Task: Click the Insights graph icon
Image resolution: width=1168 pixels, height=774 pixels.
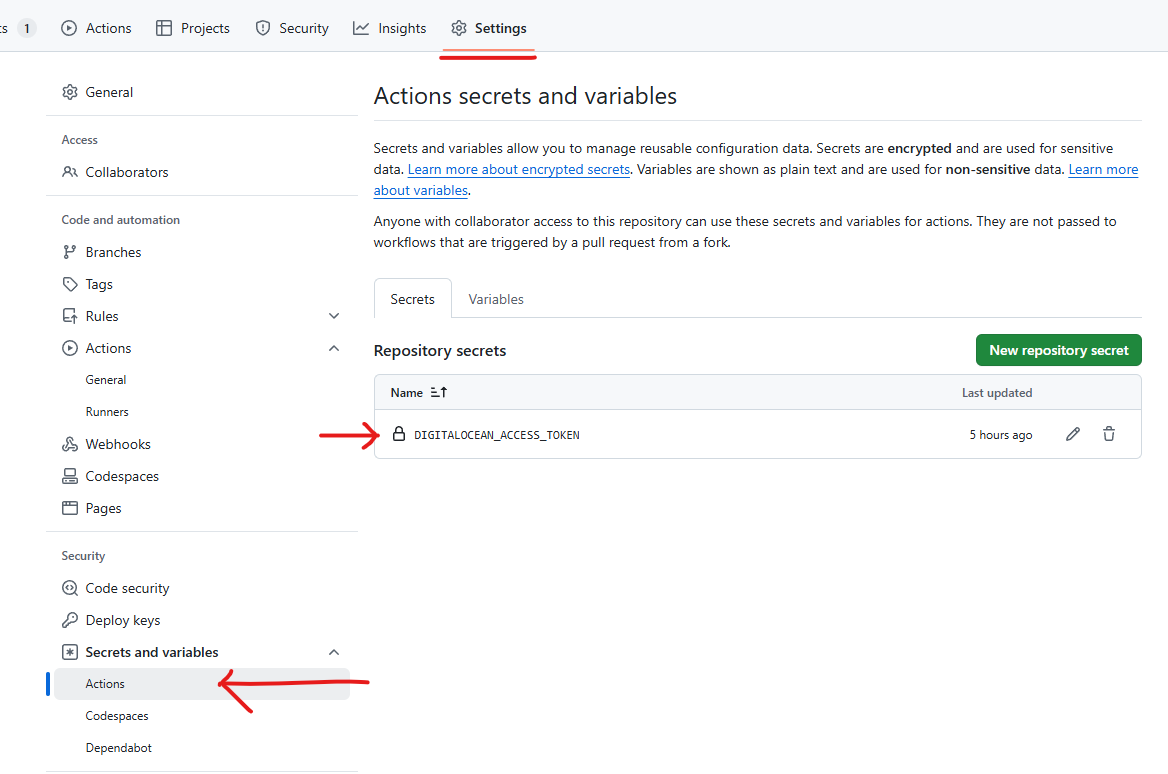Action: 360,28
